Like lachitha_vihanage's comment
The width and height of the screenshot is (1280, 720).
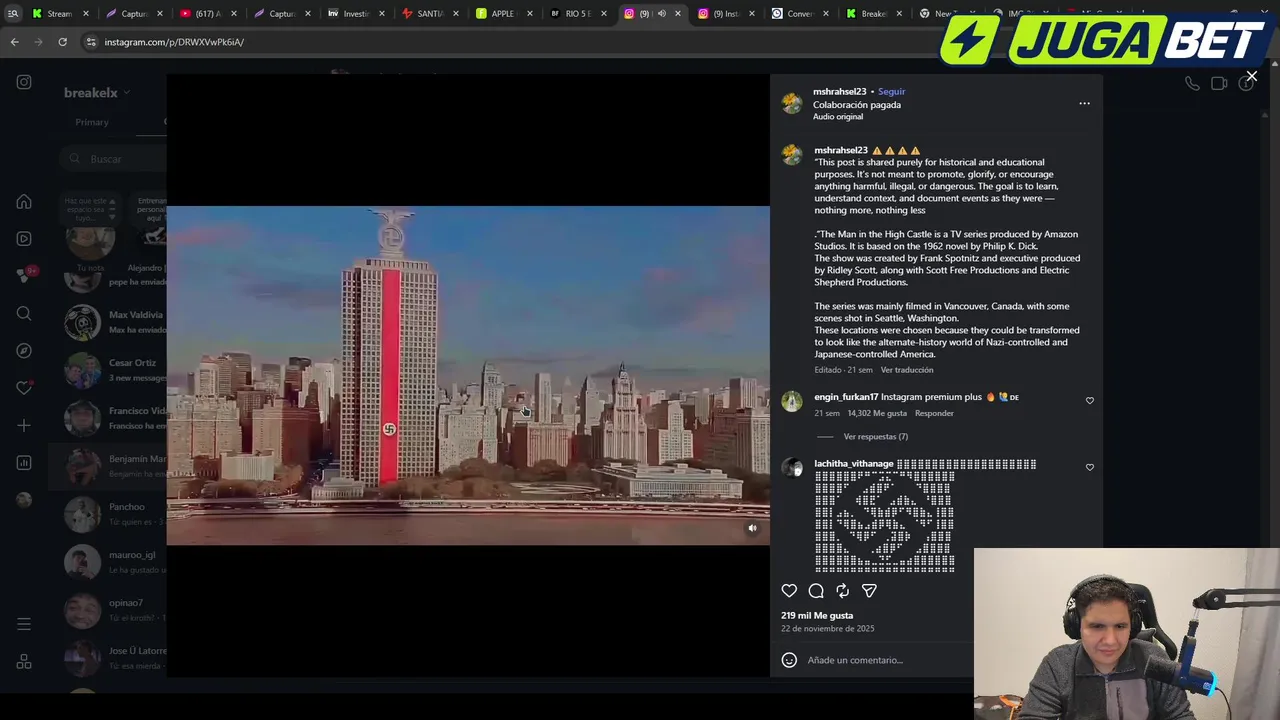[x=1090, y=467]
